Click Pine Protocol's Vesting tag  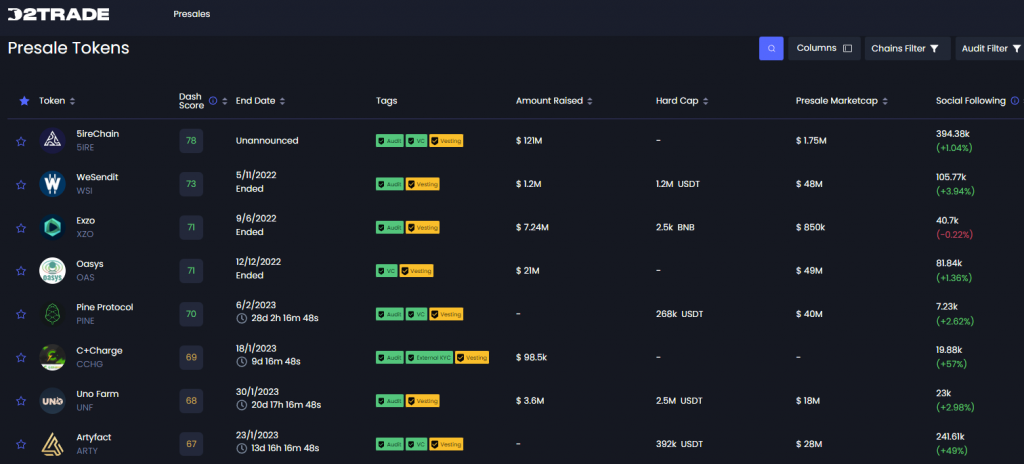coord(446,314)
